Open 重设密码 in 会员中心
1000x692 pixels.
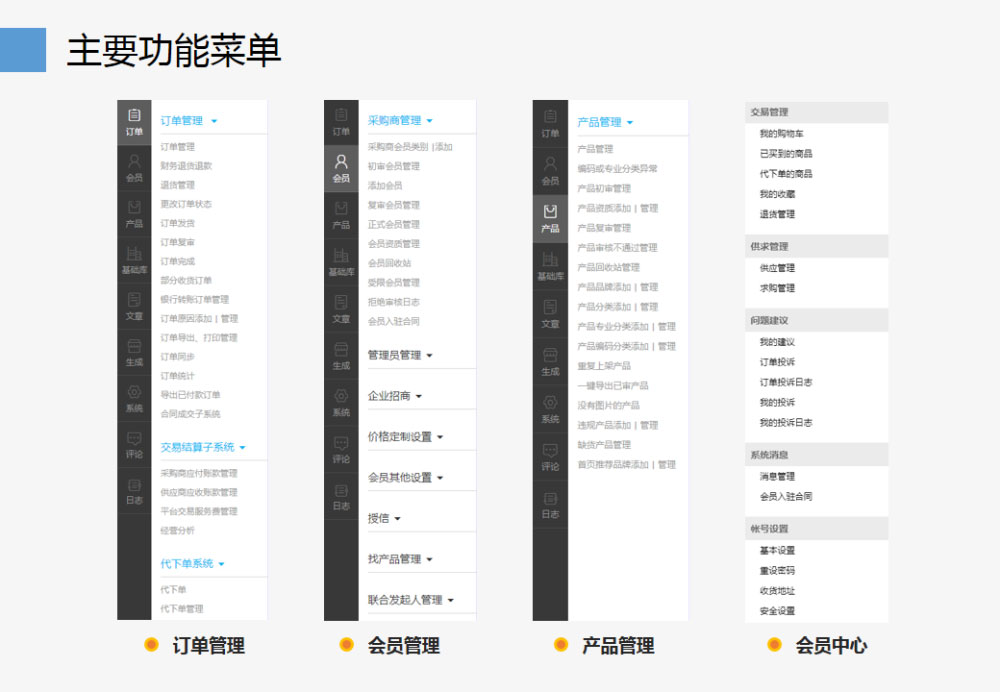[777, 571]
